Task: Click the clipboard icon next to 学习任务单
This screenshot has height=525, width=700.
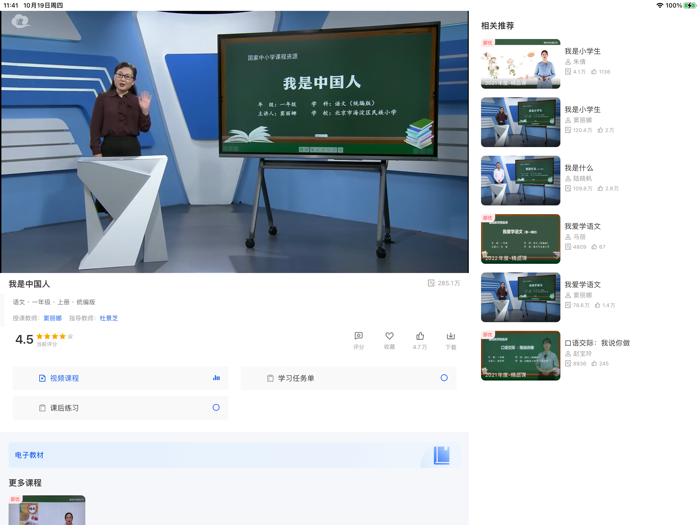Action: pos(270,378)
